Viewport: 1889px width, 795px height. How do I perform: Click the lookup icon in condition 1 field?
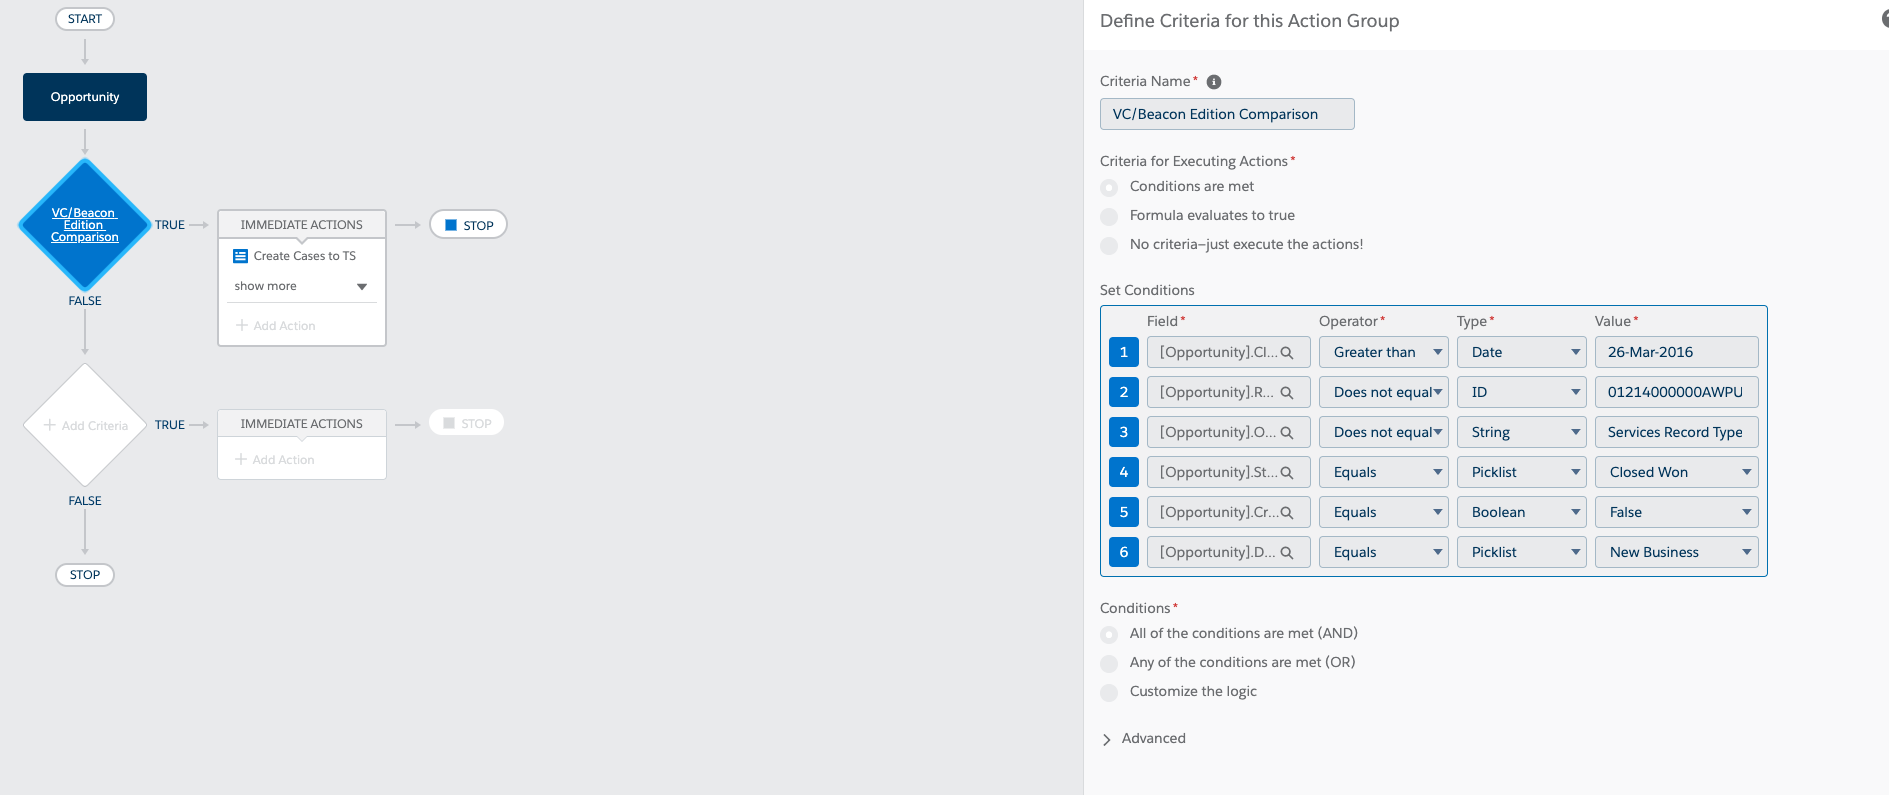(1287, 353)
